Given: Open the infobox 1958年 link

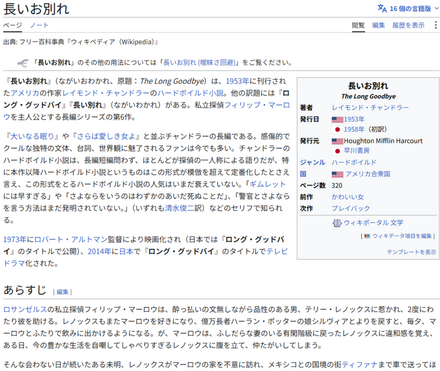Looking at the screenshot, I should point(354,129).
